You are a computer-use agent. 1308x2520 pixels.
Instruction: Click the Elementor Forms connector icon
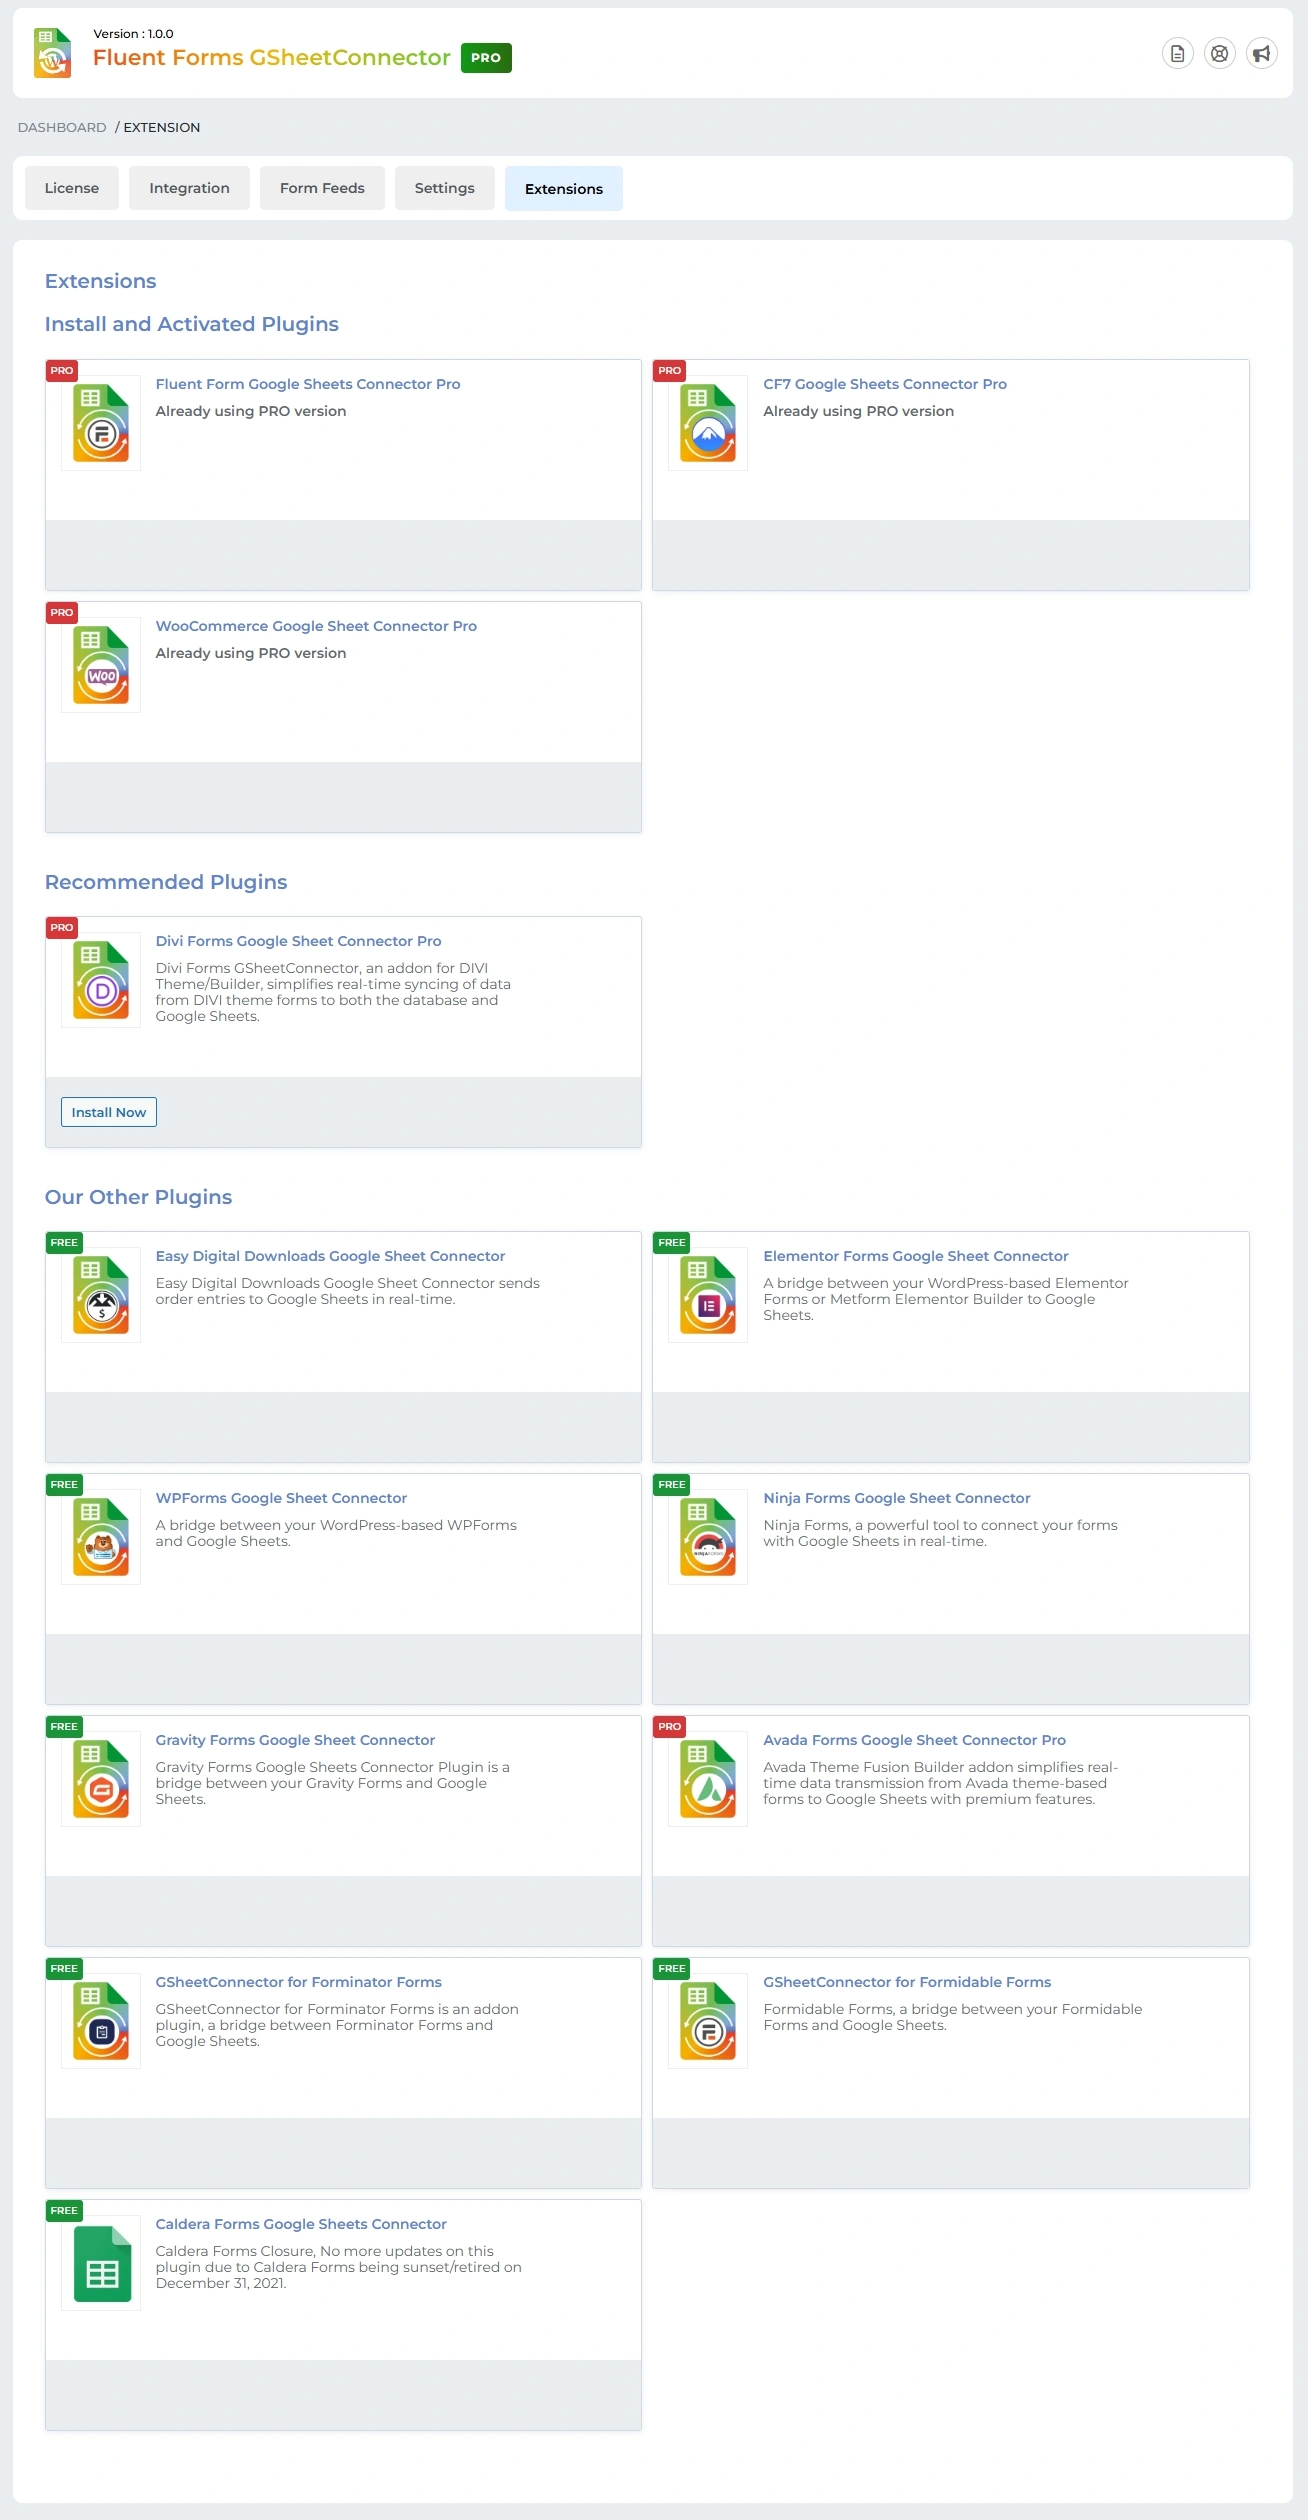coord(708,1295)
